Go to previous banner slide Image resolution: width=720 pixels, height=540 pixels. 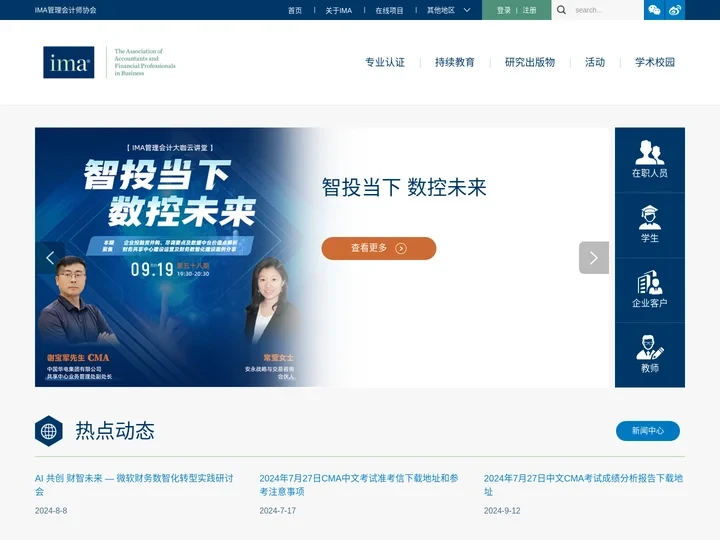[x=50, y=258]
